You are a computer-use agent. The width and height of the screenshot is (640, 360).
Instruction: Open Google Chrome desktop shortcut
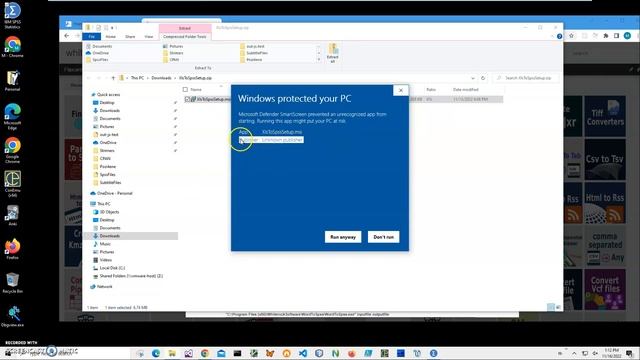point(12,150)
